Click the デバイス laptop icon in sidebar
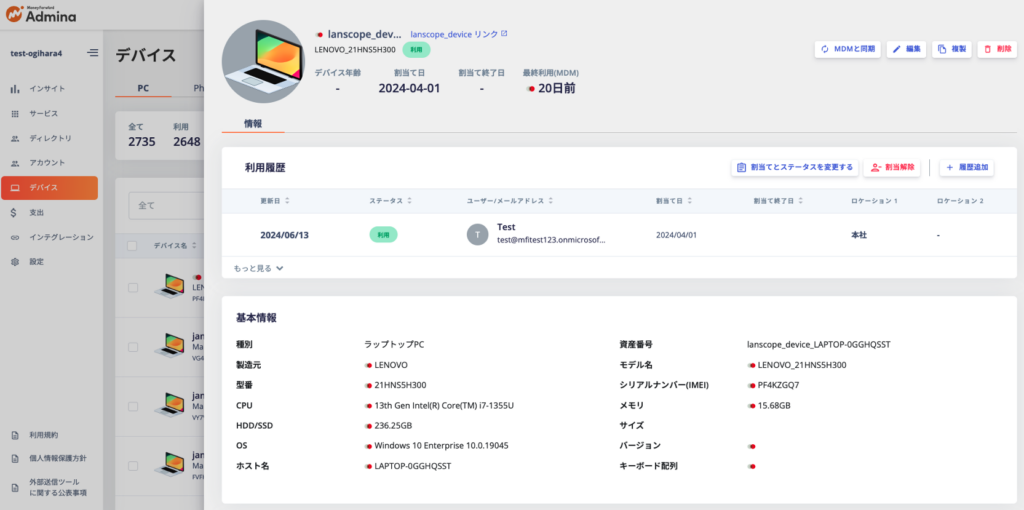The height and width of the screenshot is (510, 1024). coord(15,188)
